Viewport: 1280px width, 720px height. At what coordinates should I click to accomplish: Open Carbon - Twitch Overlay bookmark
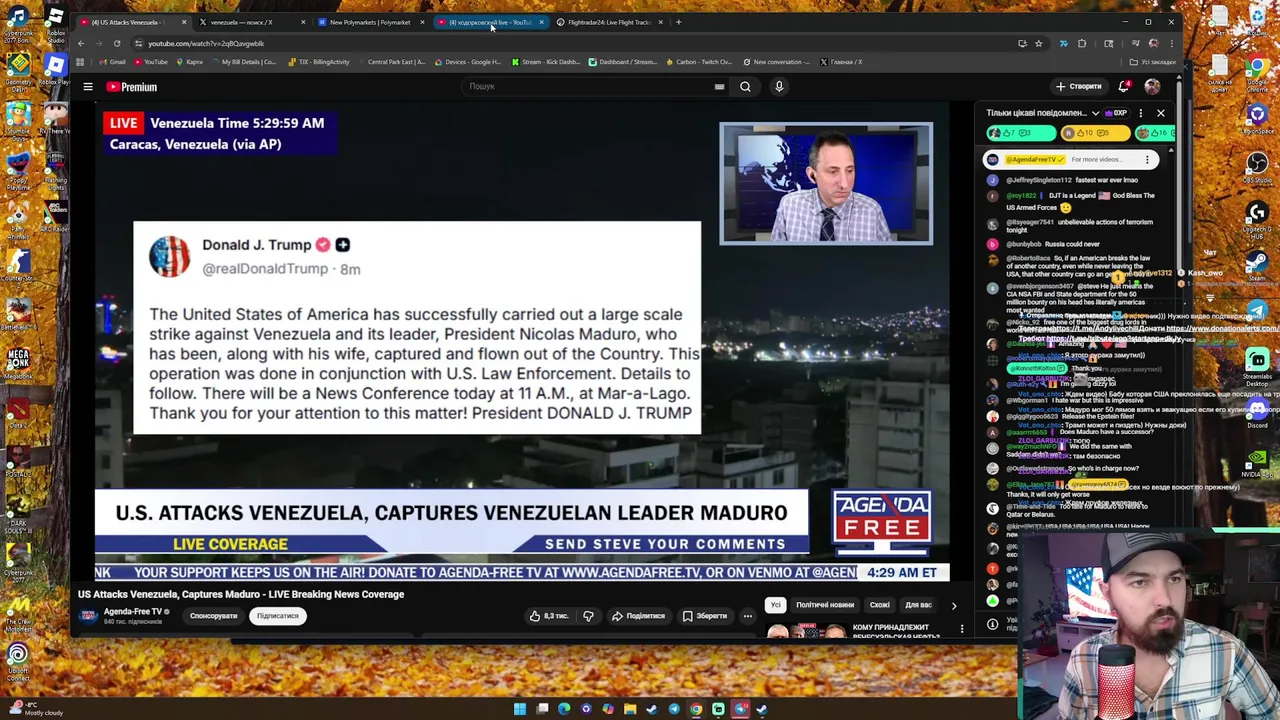coord(698,62)
